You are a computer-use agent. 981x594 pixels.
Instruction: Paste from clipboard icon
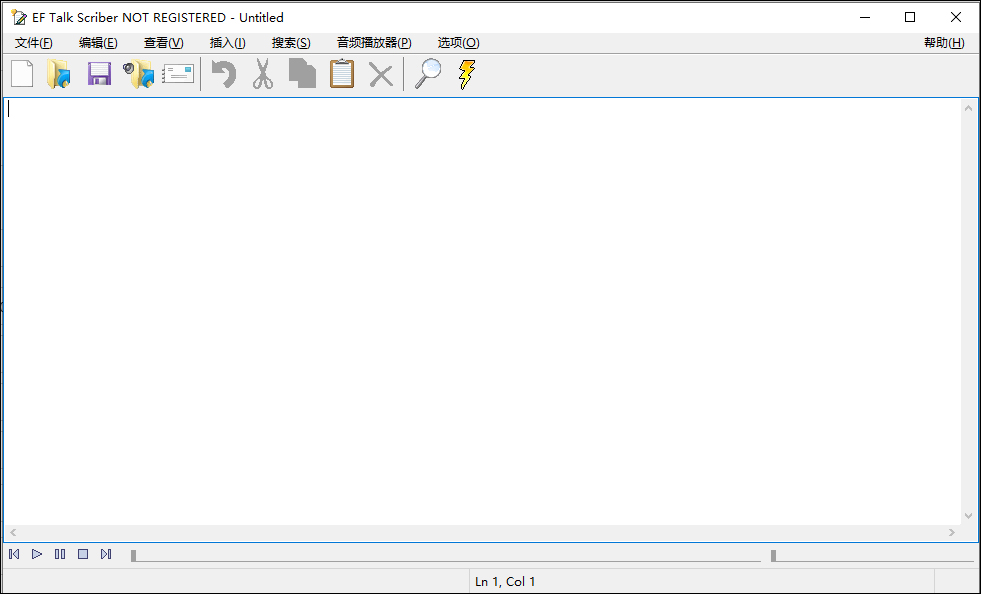click(x=342, y=74)
